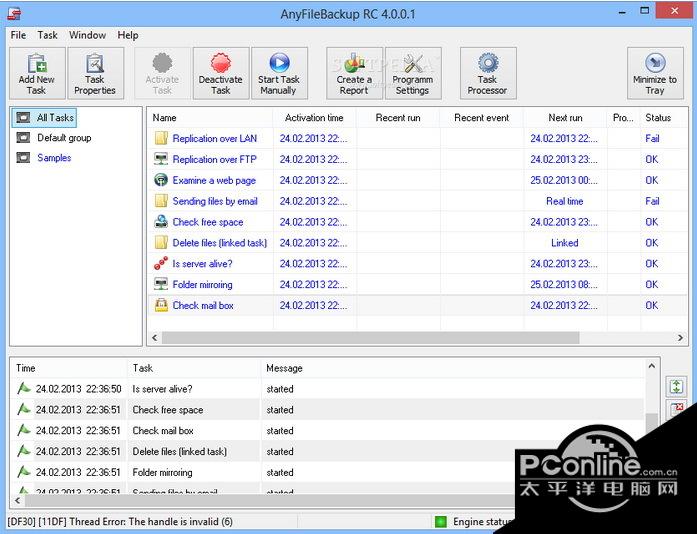
Task: Click the log panel scroll up arrow
Action: 651,366
